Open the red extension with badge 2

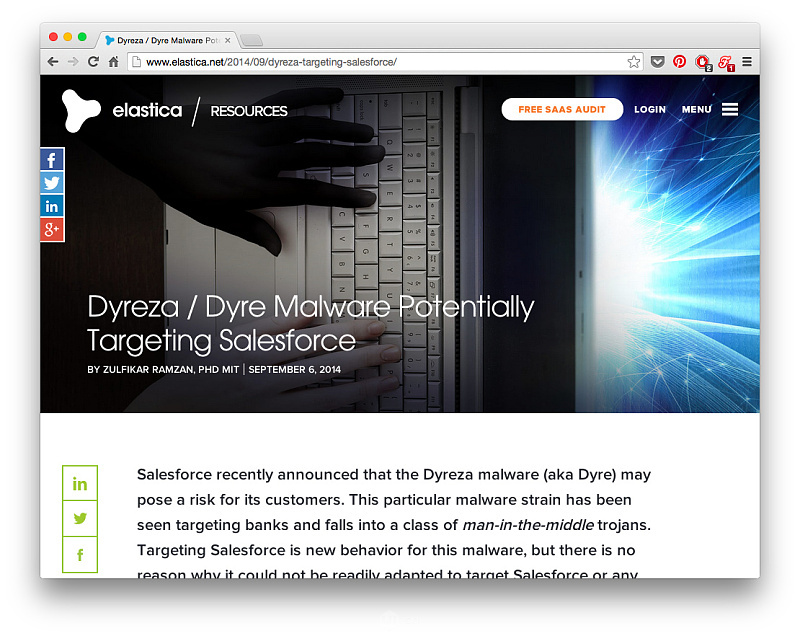click(703, 62)
